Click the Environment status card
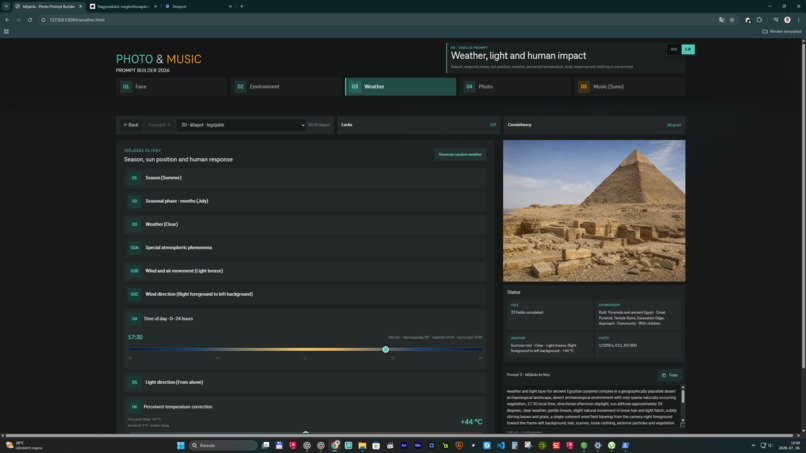This screenshot has width=806, height=453. pyautogui.click(x=638, y=315)
